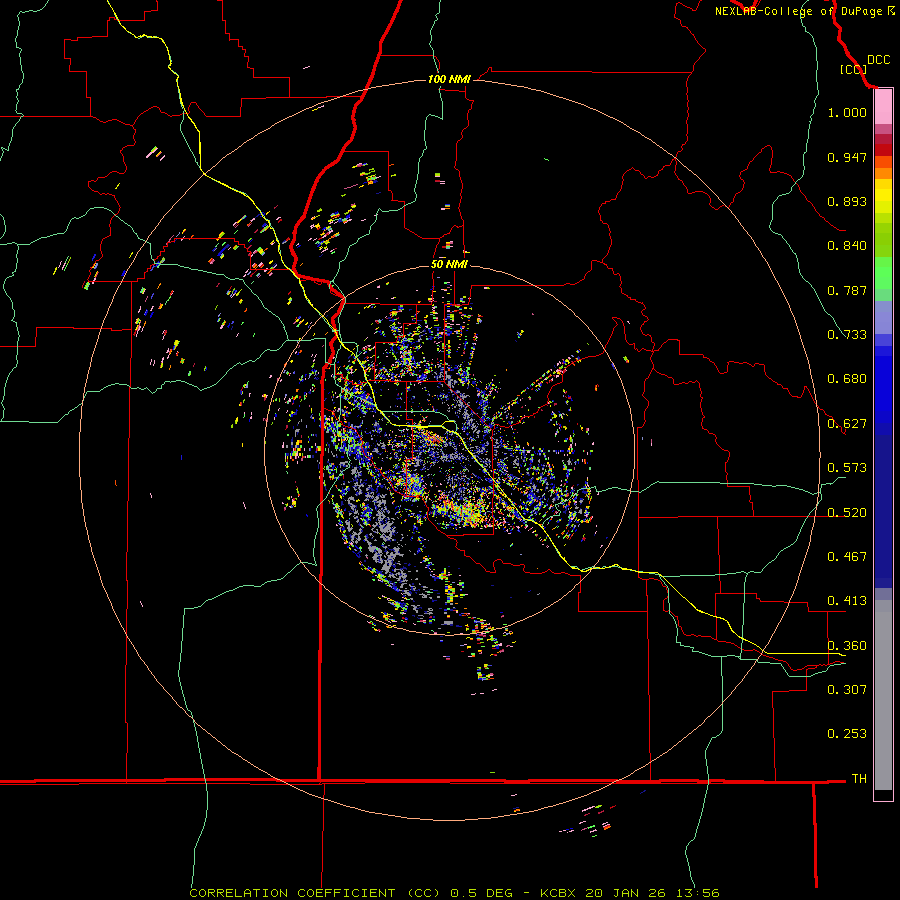
Task: Click the pink segment of color bar
Action: 883,107
